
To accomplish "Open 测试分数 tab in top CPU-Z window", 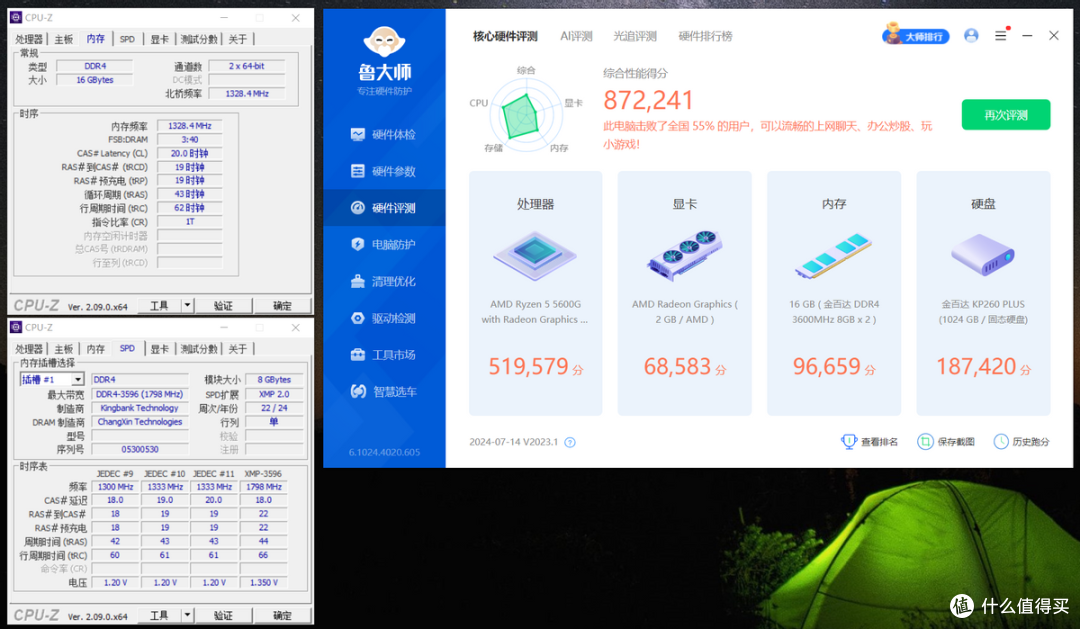I will tap(198, 39).
